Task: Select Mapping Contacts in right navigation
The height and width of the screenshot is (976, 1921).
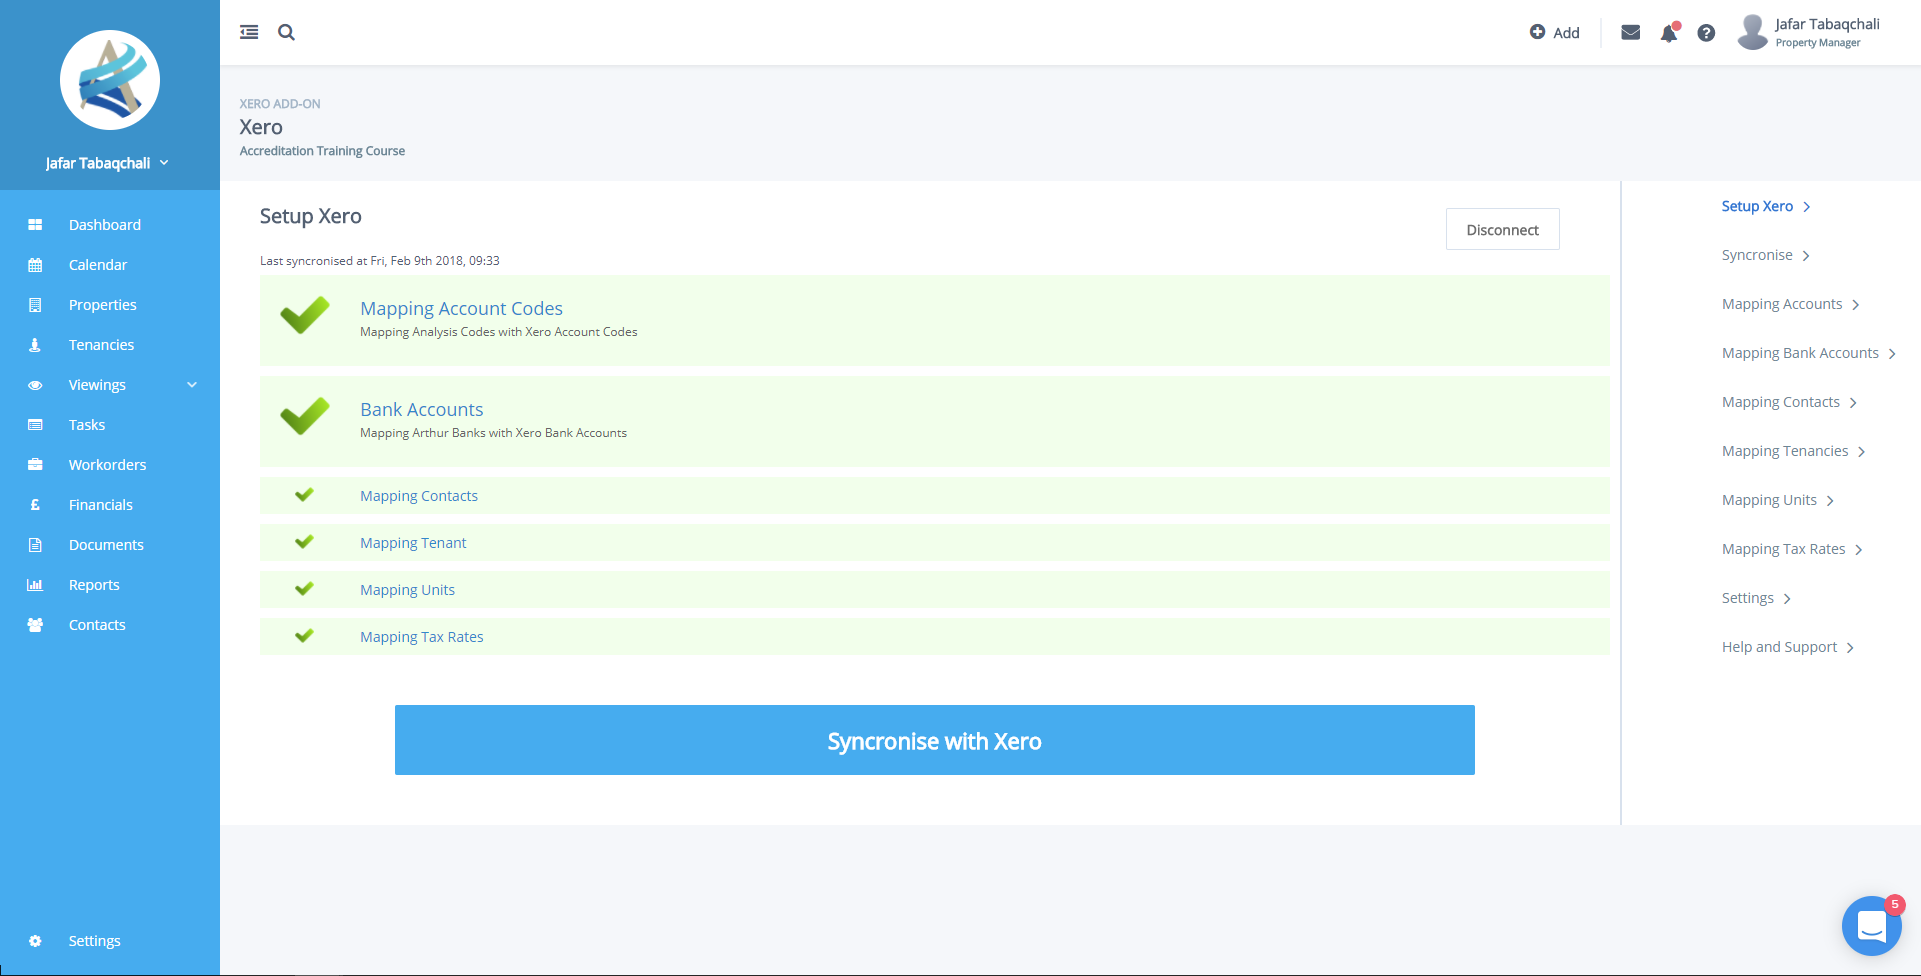Action: [x=1781, y=402]
